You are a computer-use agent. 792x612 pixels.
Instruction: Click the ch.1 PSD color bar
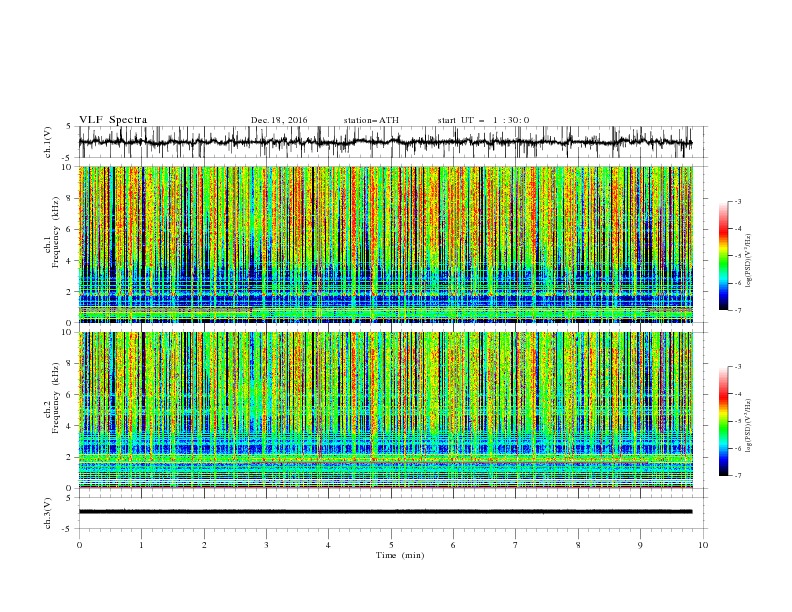[x=724, y=256]
